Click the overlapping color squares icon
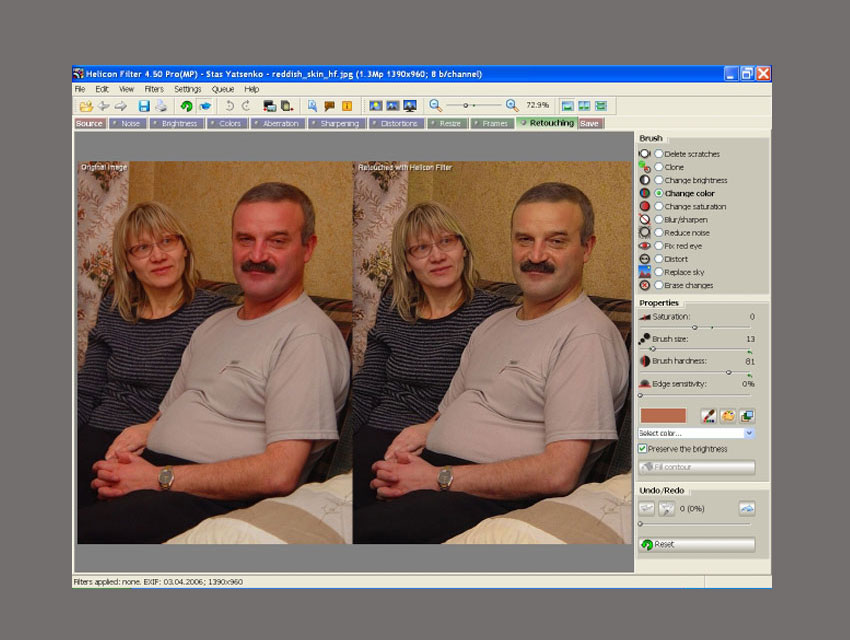Image resolution: width=850 pixels, height=640 pixels. (747, 416)
